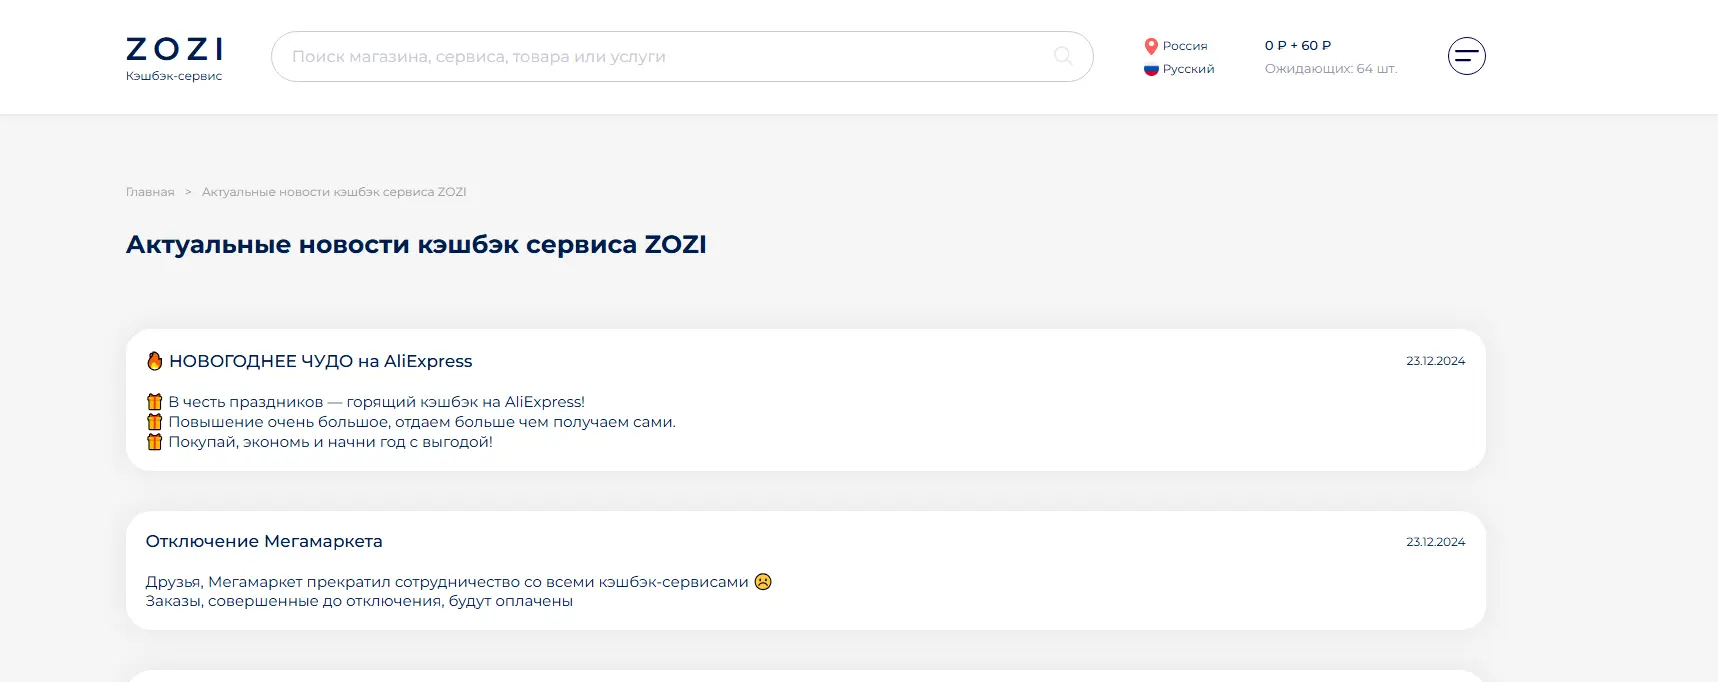Click the ZOZI logo
Screen dimensions: 1718x682
pos(174,49)
